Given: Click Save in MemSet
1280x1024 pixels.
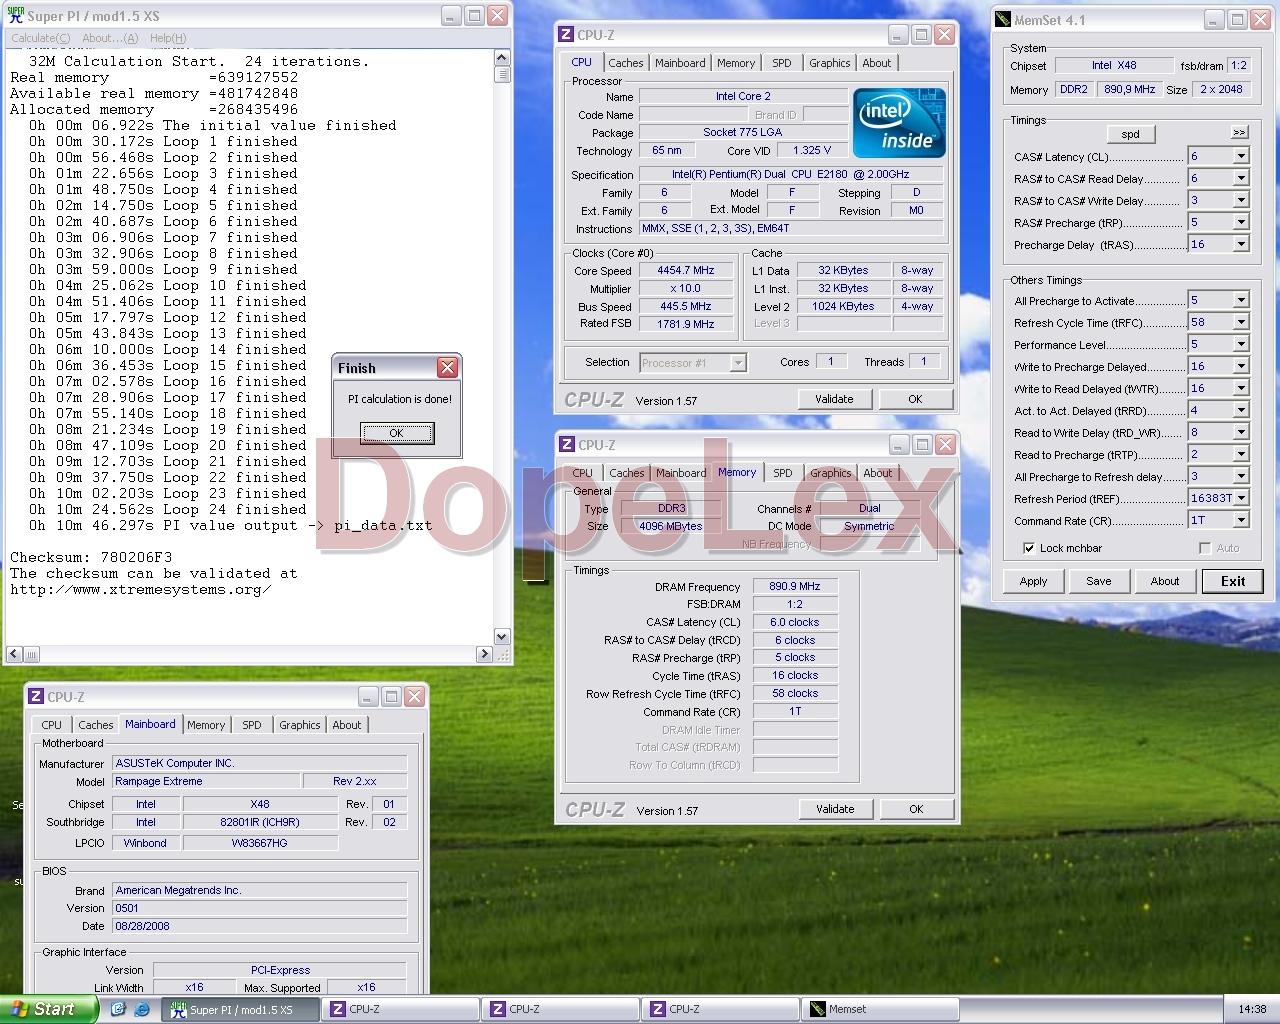Looking at the screenshot, I should point(1098,581).
